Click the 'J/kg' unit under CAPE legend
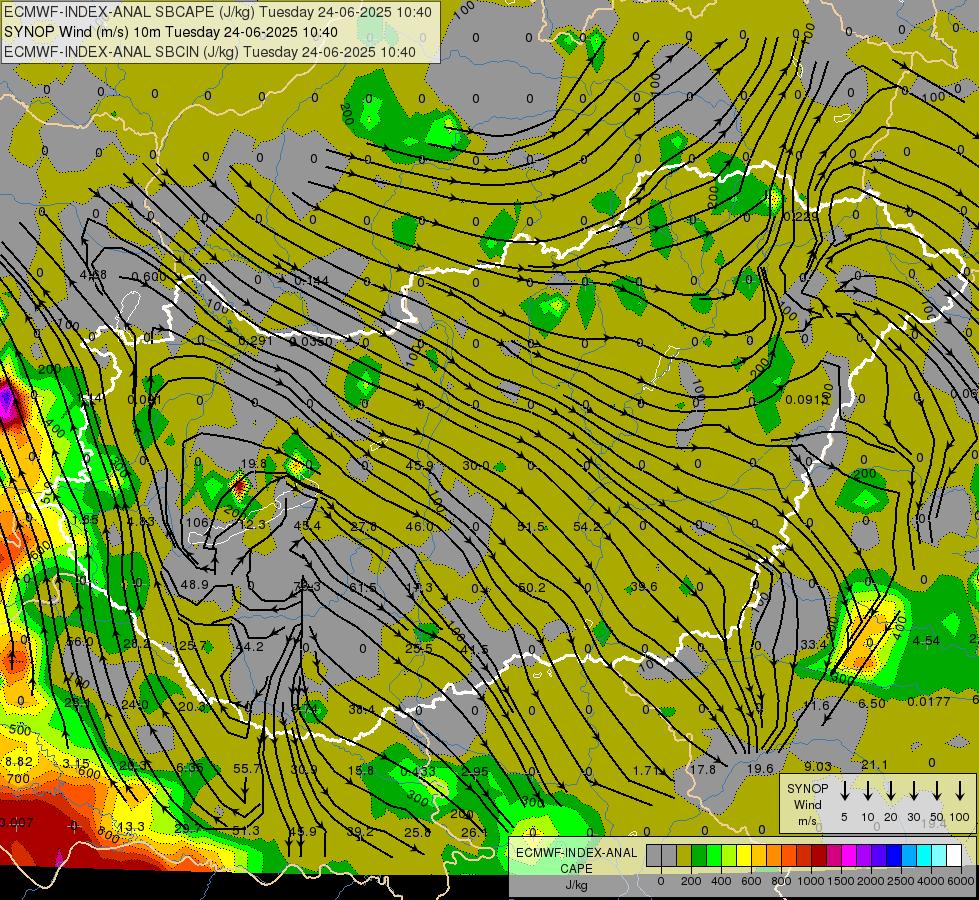 (x=576, y=885)
